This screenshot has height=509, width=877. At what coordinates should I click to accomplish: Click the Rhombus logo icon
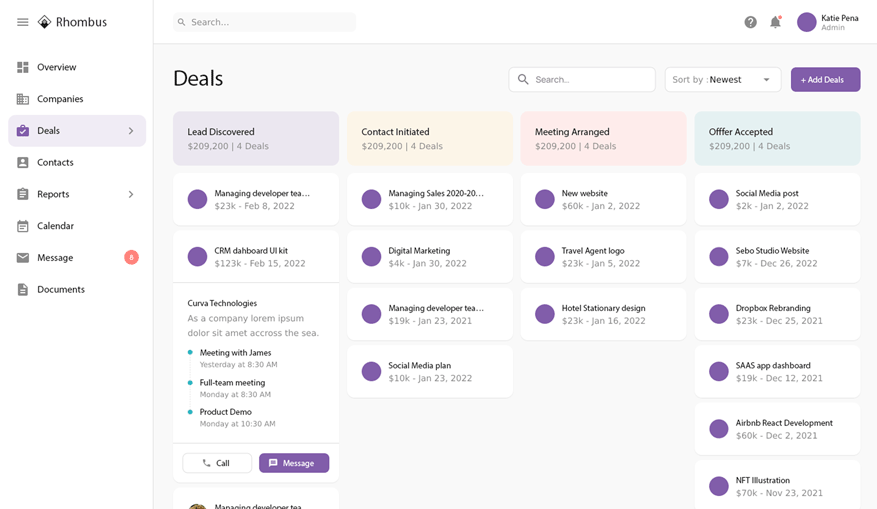(x=44, y=22)
